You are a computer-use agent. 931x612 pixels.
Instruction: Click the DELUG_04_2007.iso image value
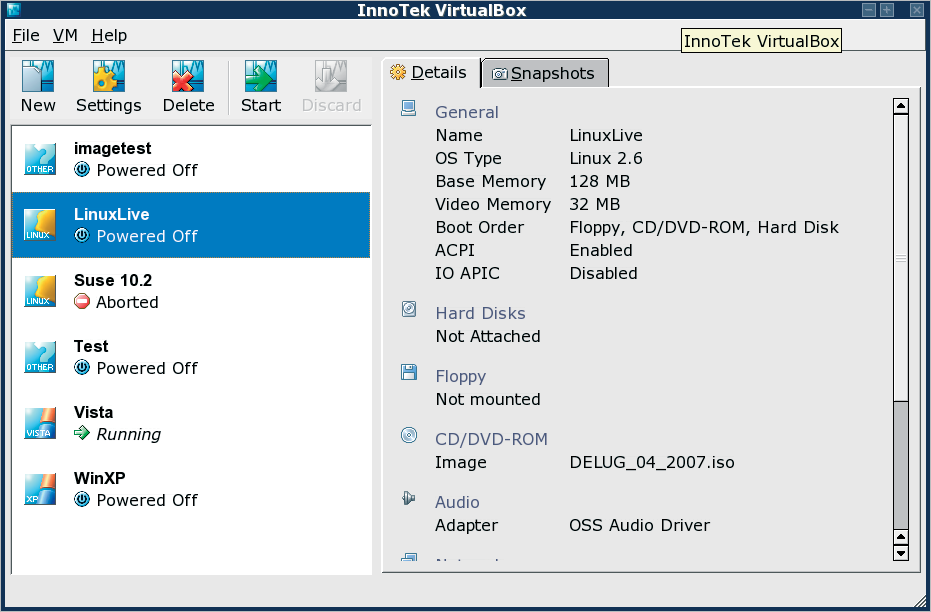[x=652, y=462]
